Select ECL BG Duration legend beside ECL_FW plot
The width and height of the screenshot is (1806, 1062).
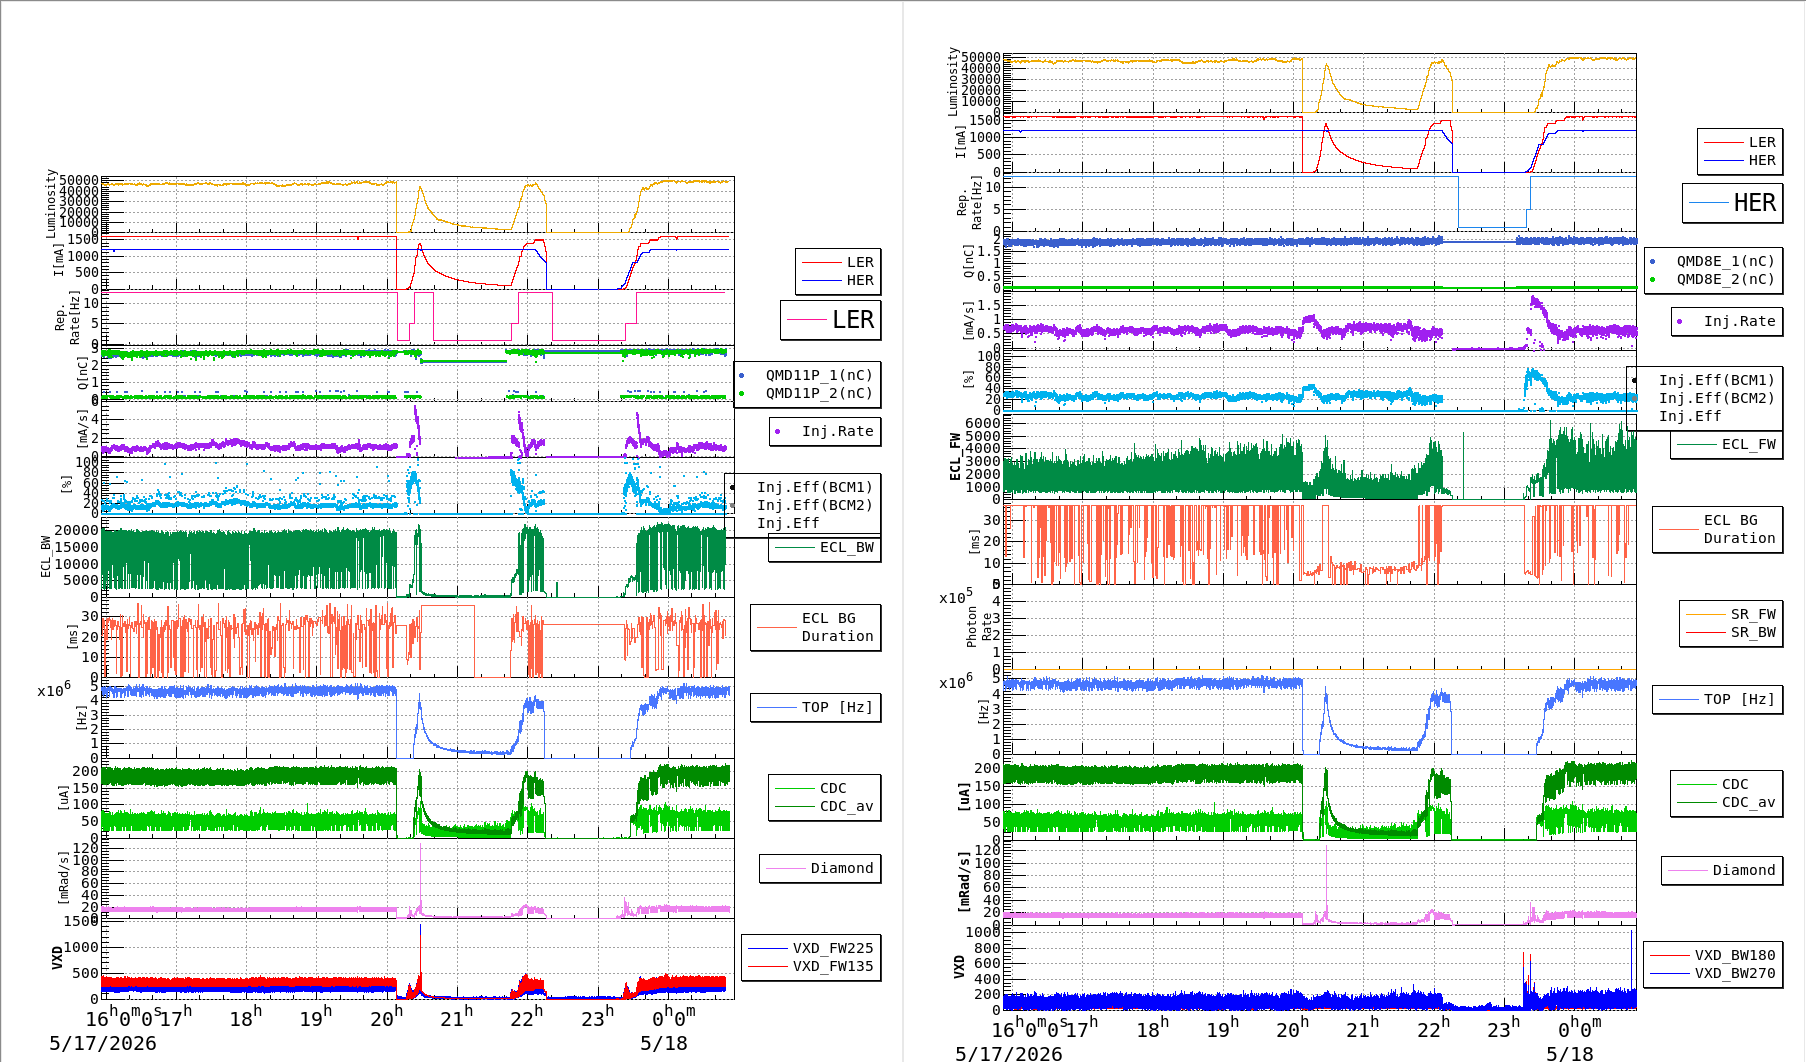point(1739,529)
